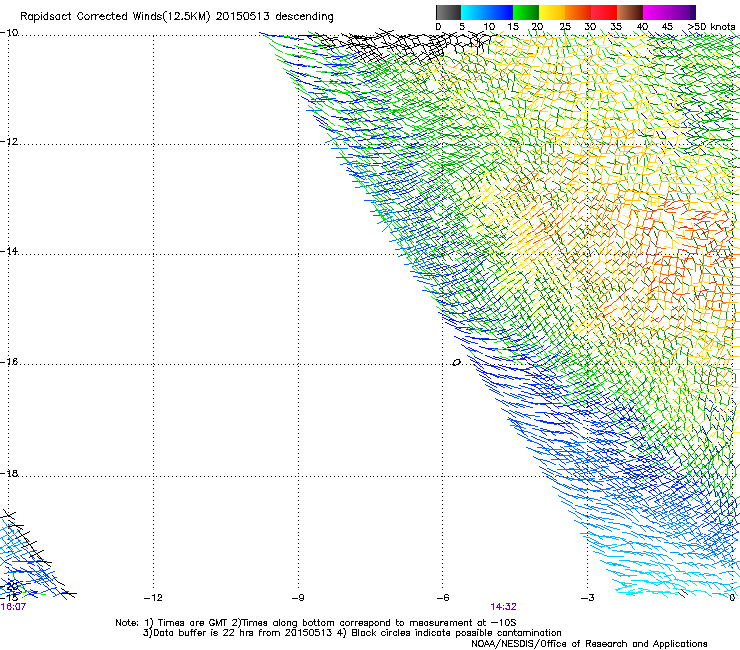Click the green 15-20 knots color band

(x=526, y=12)
